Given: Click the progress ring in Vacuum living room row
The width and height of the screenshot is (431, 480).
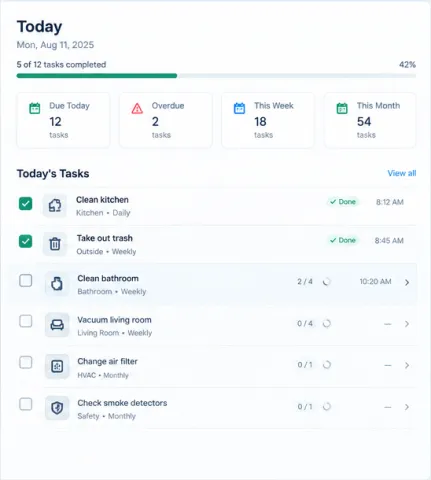Looking at the screenshot, I should coord(327,323).
